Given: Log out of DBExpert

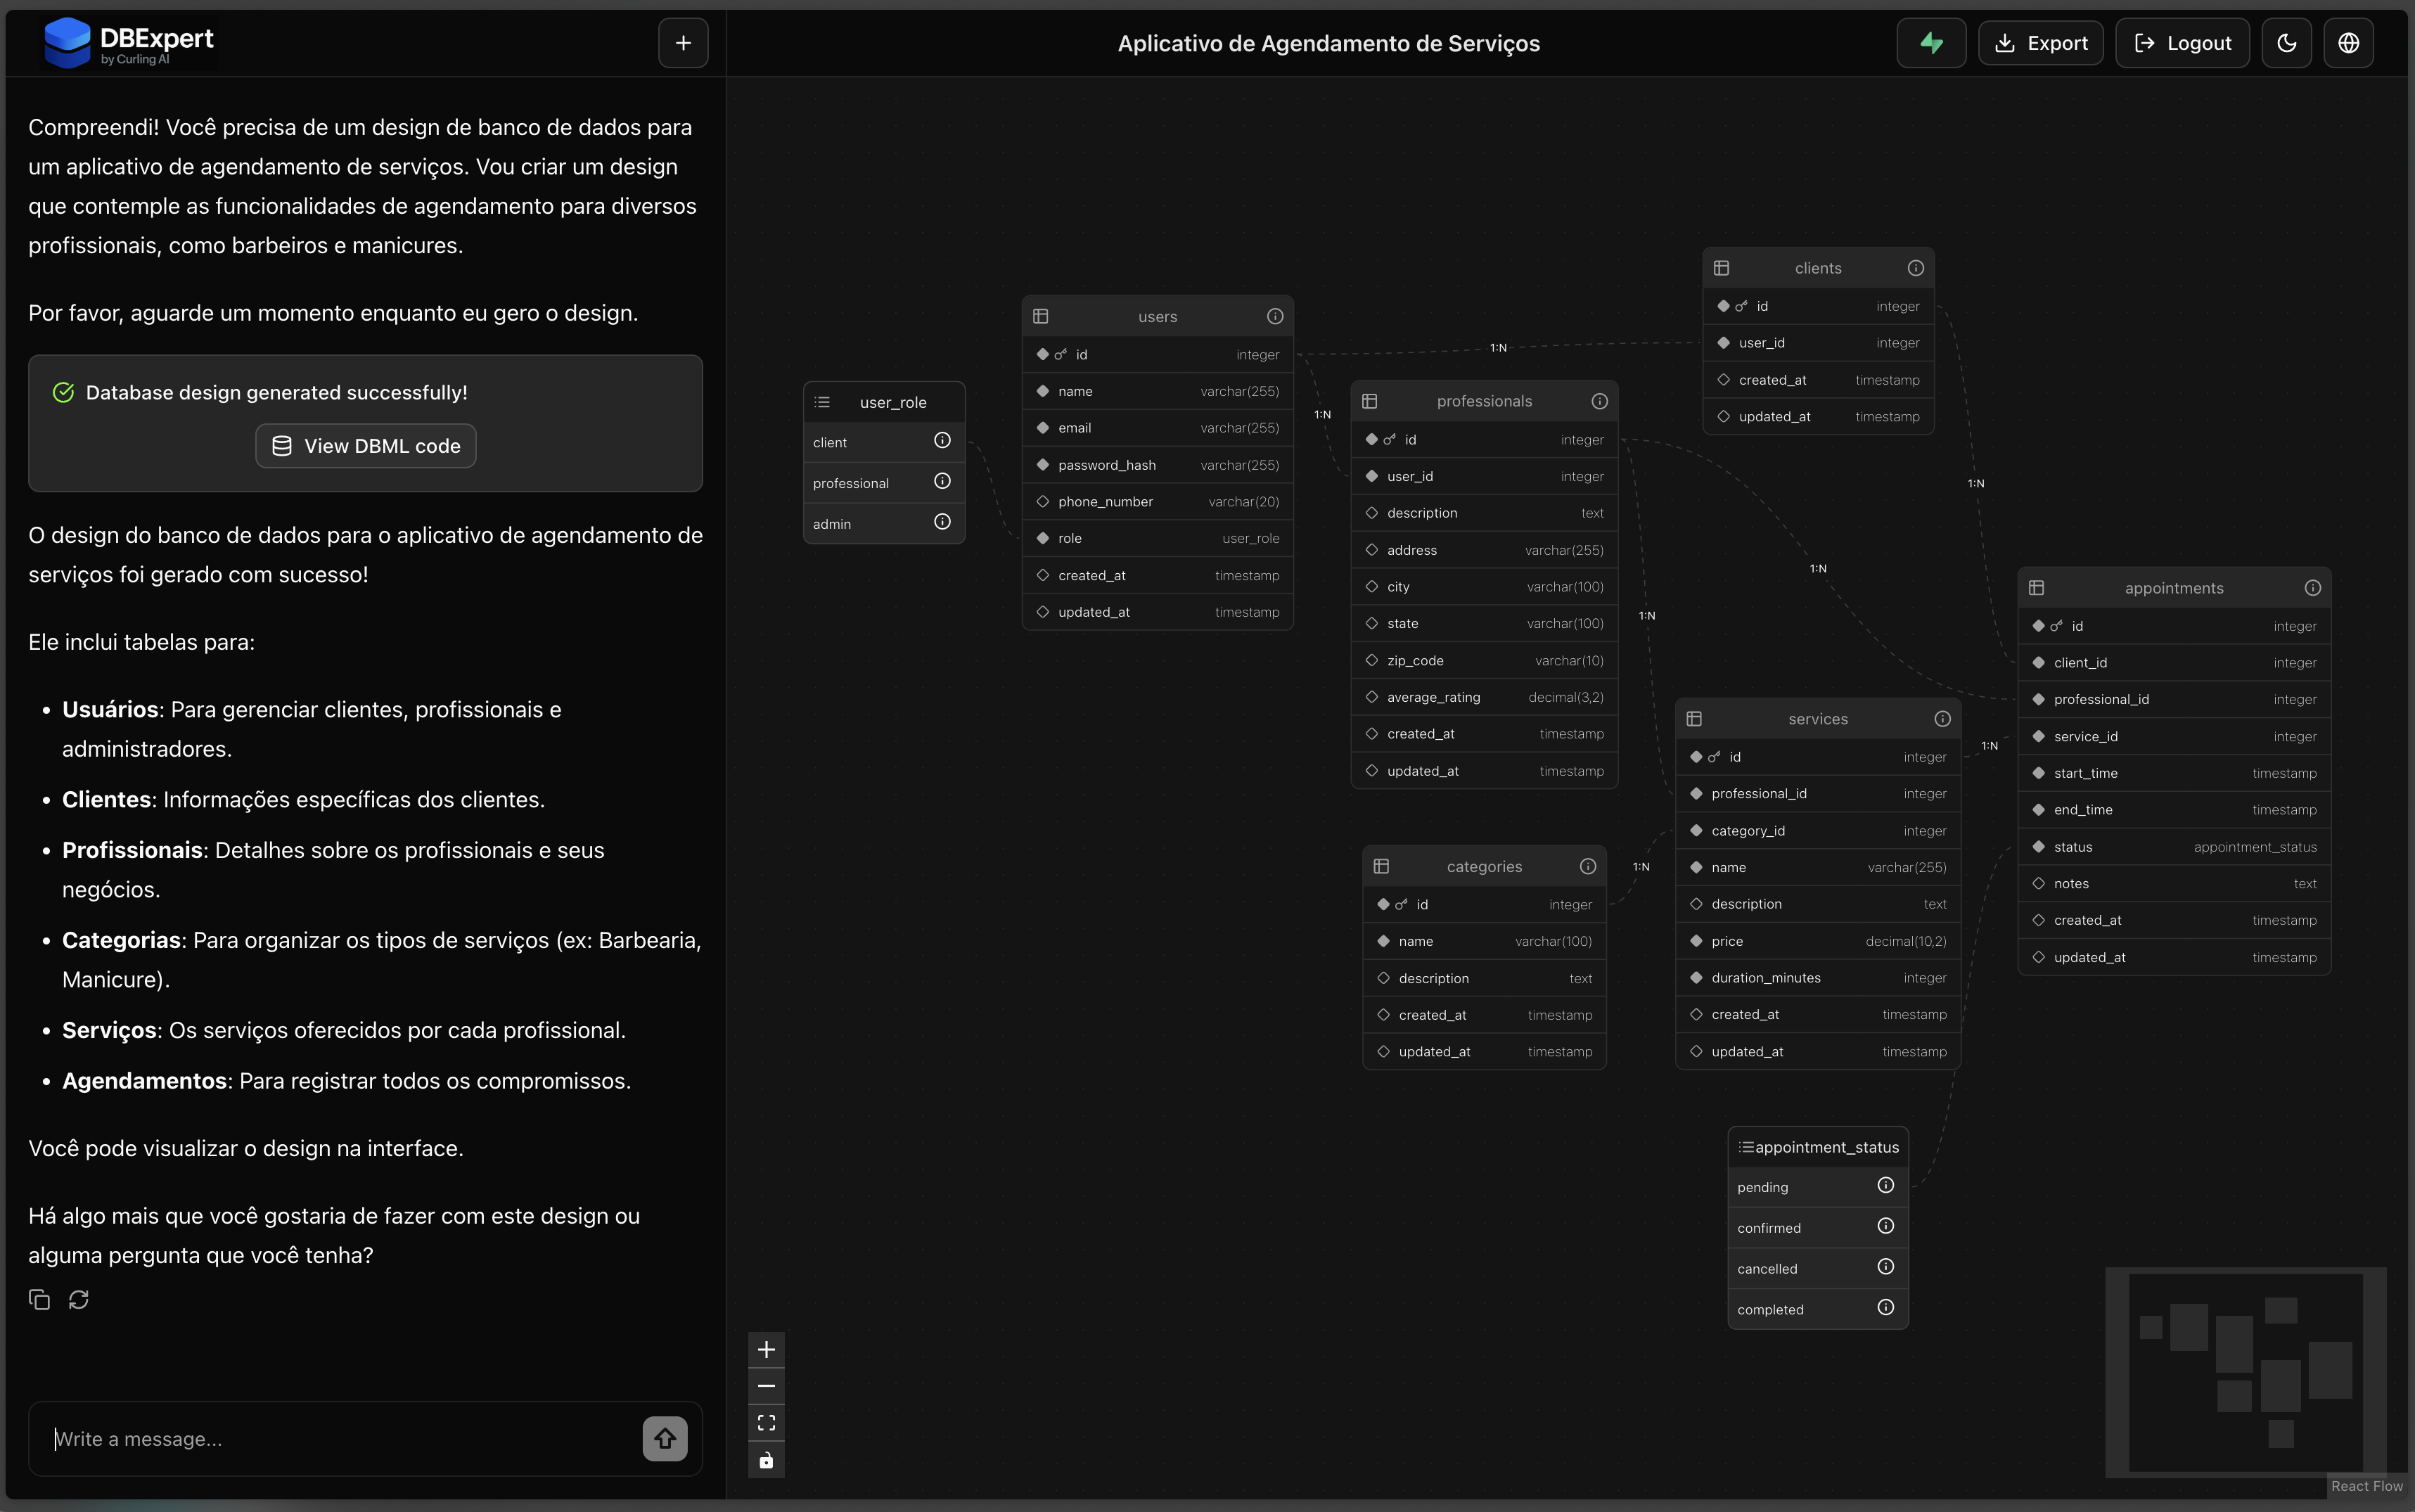Looking at the screenshot, I should pyautogui.click(x=2182, y=43).
